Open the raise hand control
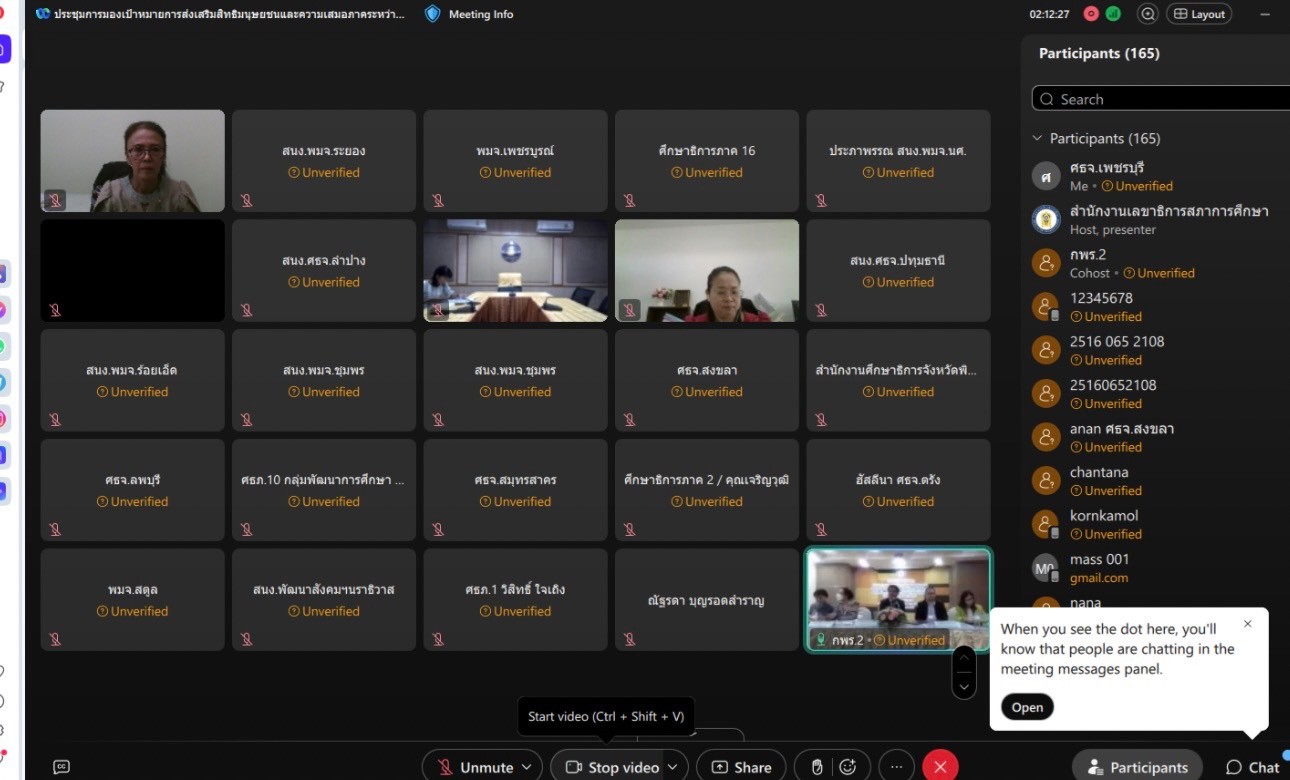The height and width of the screenshot is (780, 1290). click(816, 767)
